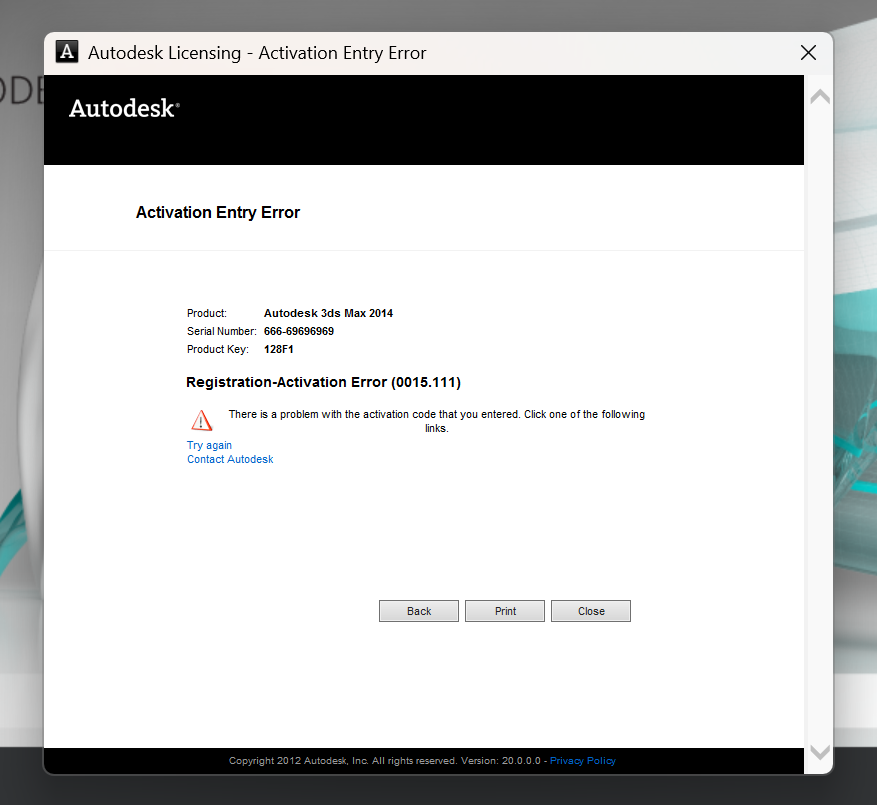Click the "Product:" label

(207, 313)
